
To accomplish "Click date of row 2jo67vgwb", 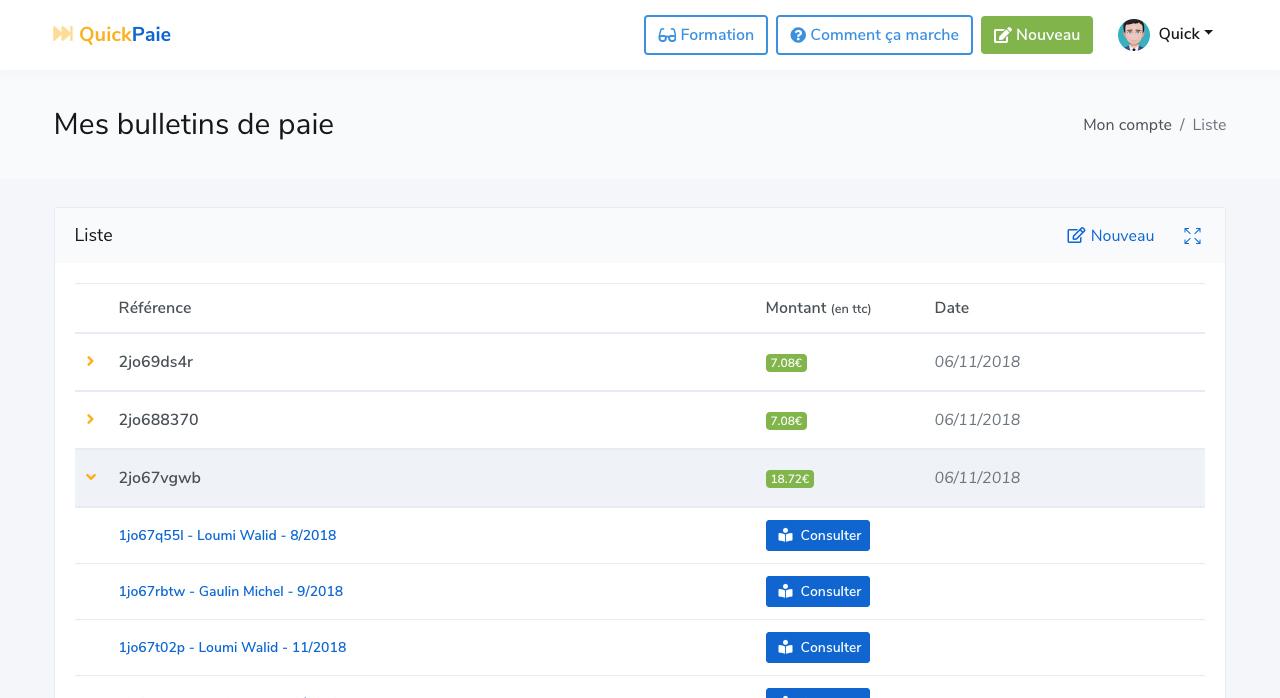I will click(978, 478).
